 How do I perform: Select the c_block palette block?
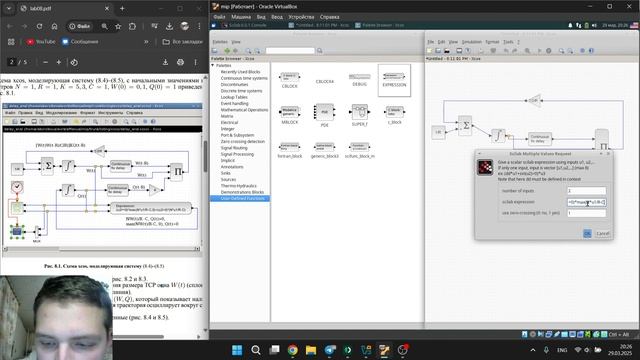tap(394, 115)
